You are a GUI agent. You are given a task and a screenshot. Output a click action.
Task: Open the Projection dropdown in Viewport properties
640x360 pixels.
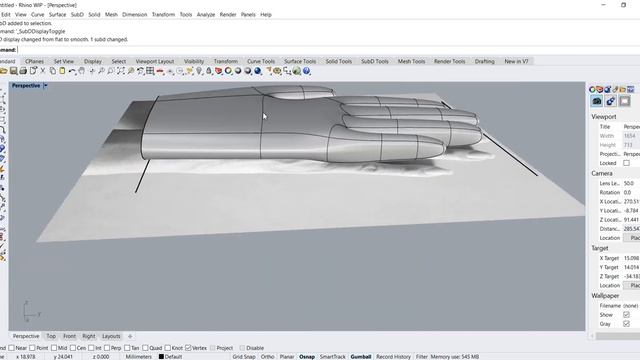pyautogui.click(x=631, y=154)
